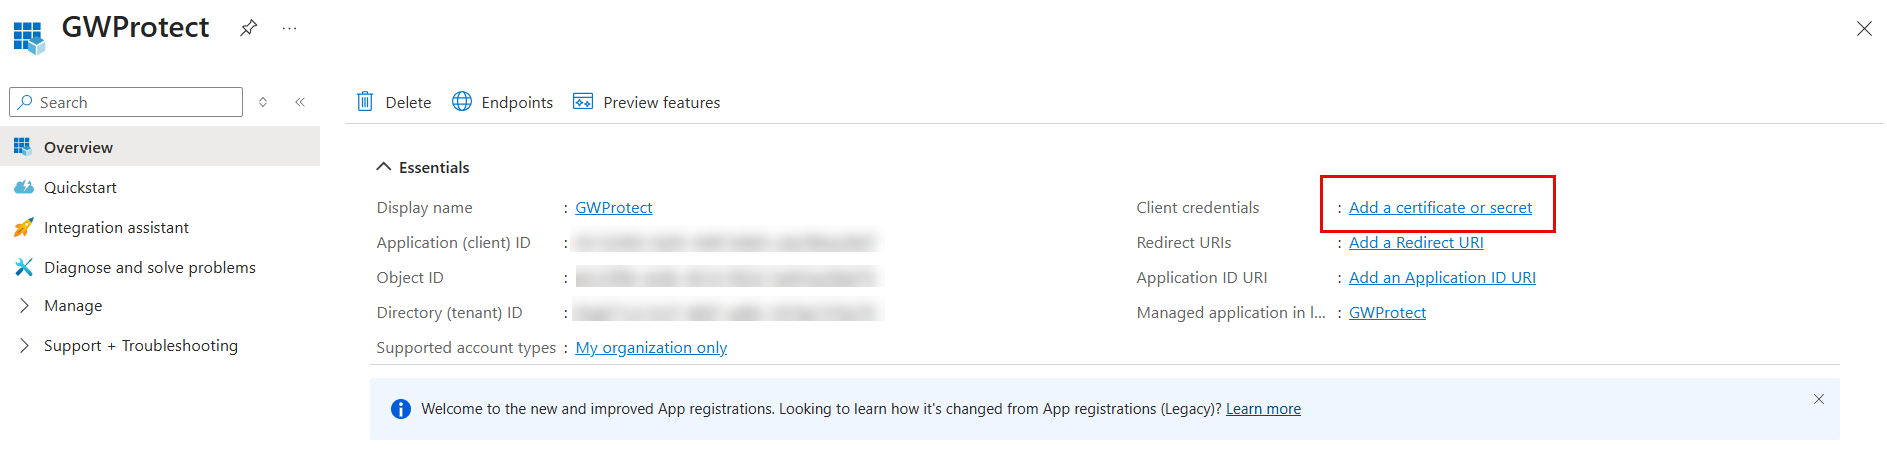The width and height of the screenshot is (1887, 452).
Task: Select Integration assistant in sidebar
Action: point(116,227)
